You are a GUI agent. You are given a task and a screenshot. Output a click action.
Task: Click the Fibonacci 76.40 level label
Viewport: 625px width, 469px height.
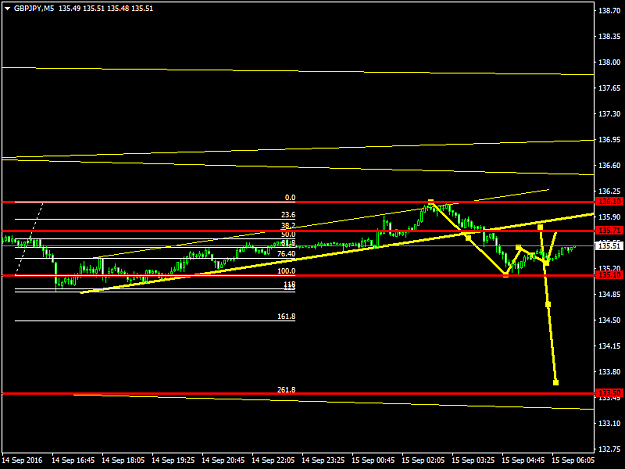(x=286, y=254)
